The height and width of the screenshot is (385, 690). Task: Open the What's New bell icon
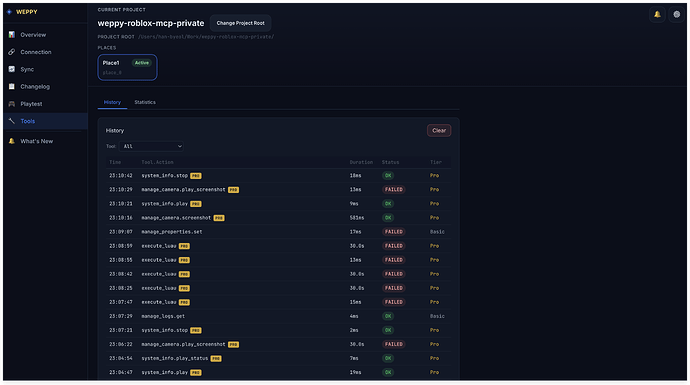(12, 141)
